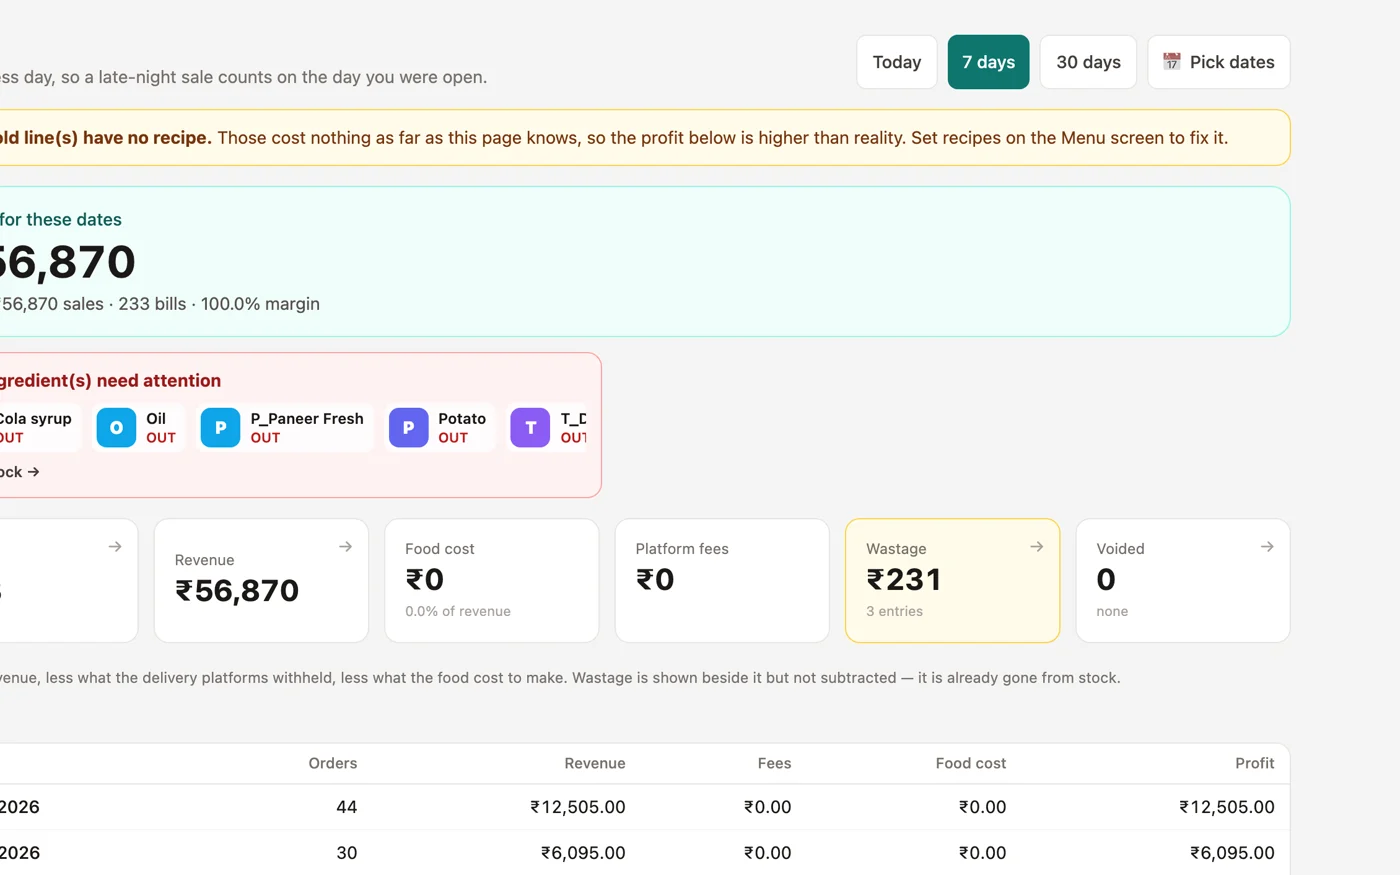Click the 'need attention' heading
This screenshot has width=1400, height=875.
159,381
